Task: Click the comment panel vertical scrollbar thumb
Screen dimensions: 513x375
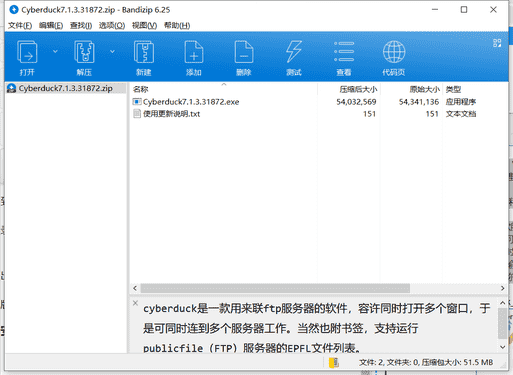Action: point(503,323)
